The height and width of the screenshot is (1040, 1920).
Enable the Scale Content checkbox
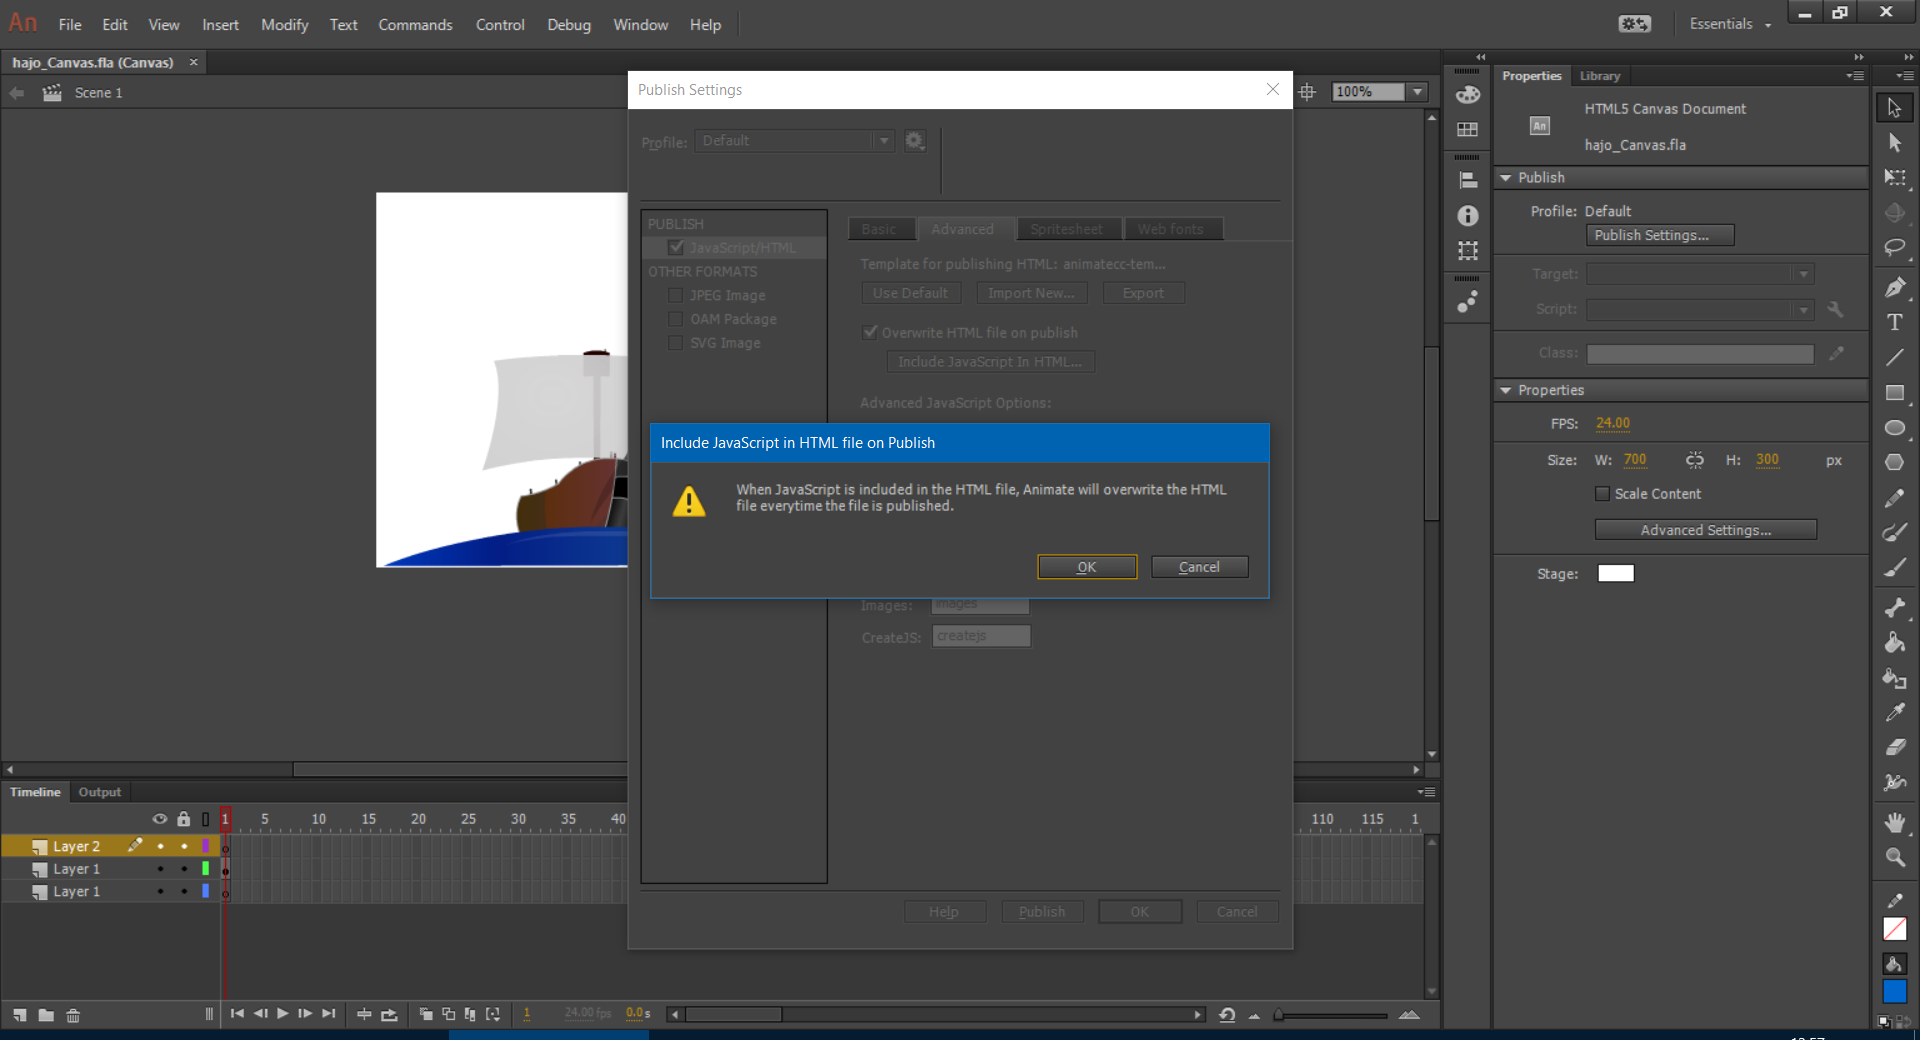click(x=1602, y=494)
